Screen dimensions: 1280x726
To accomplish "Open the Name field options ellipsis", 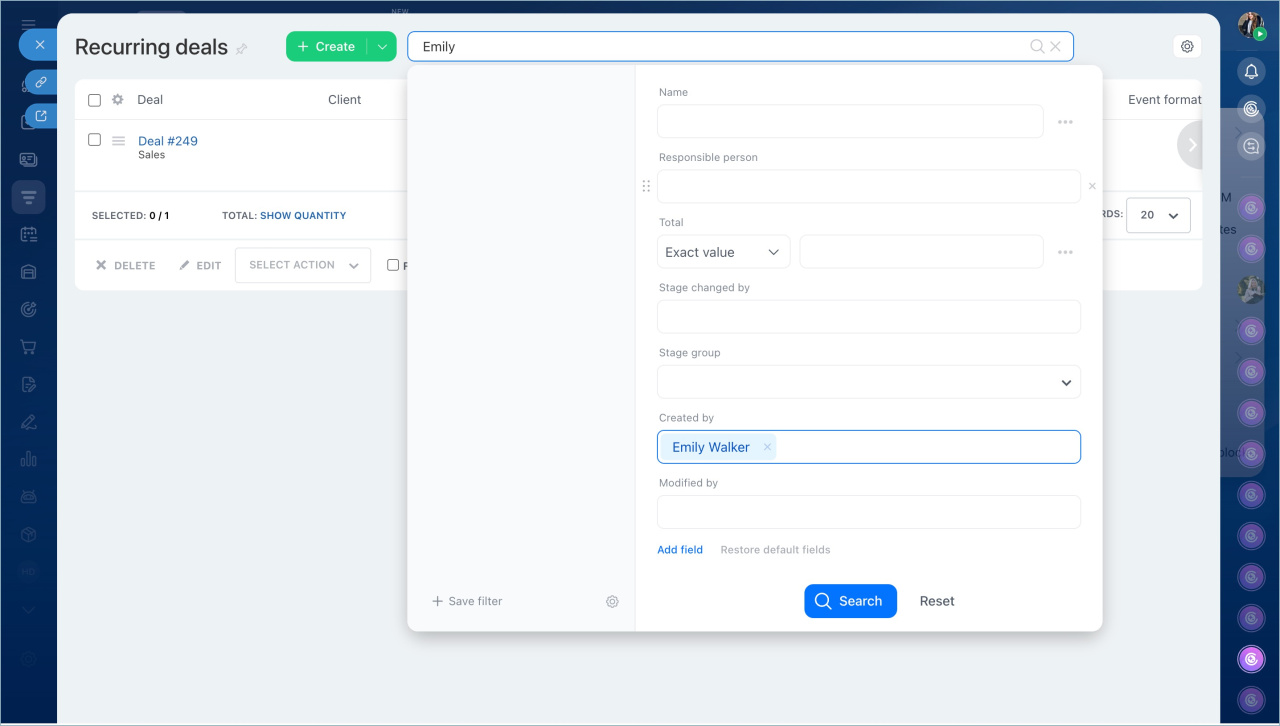I will (x=1065, y=122).
